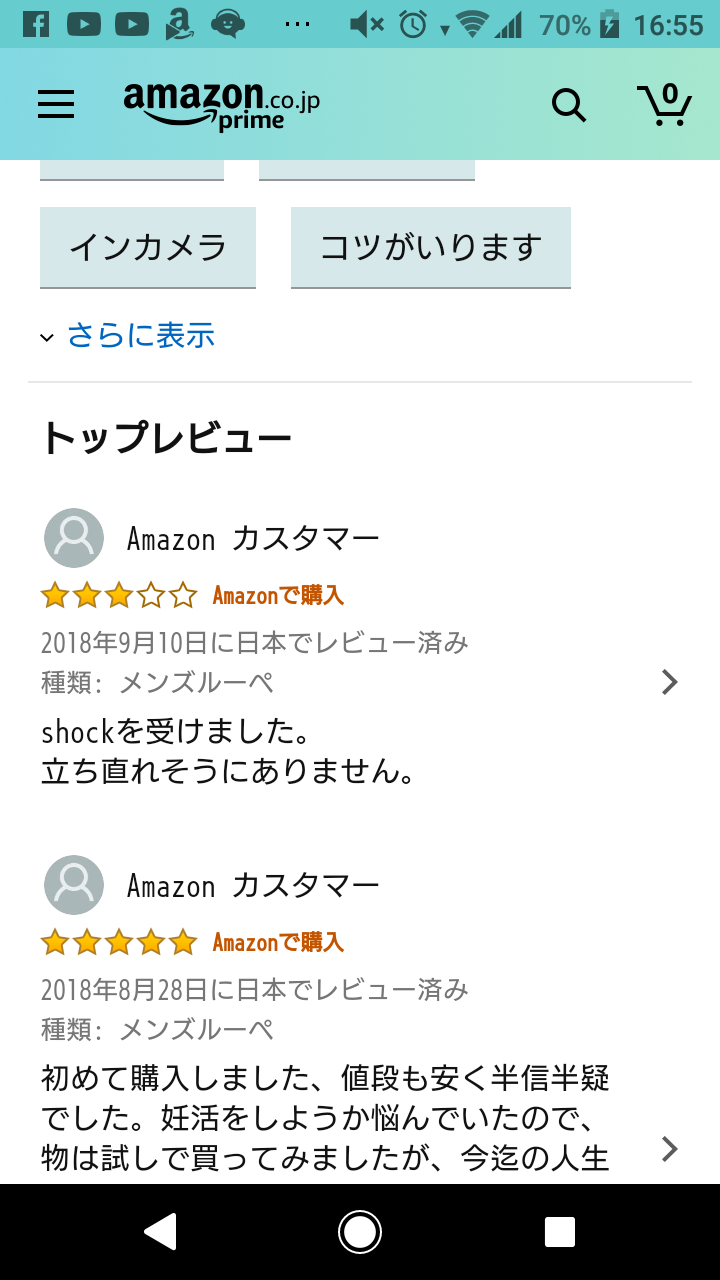The width and height of the screenshot is (720, 1280).
Task: Tap Amazon カスタマー name on first review
Action: coord(253,539)
